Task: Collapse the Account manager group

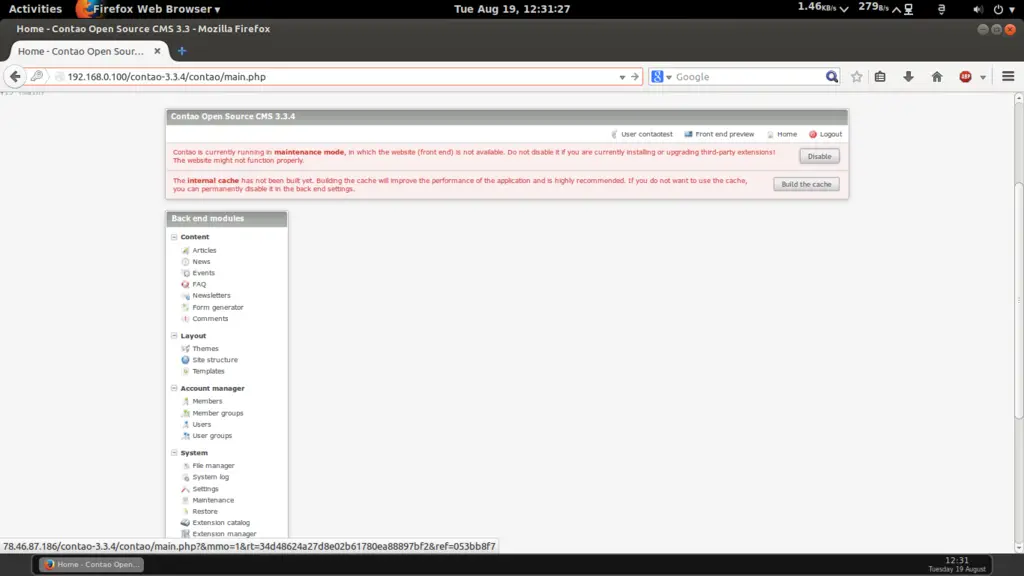Action: point(174,388)
